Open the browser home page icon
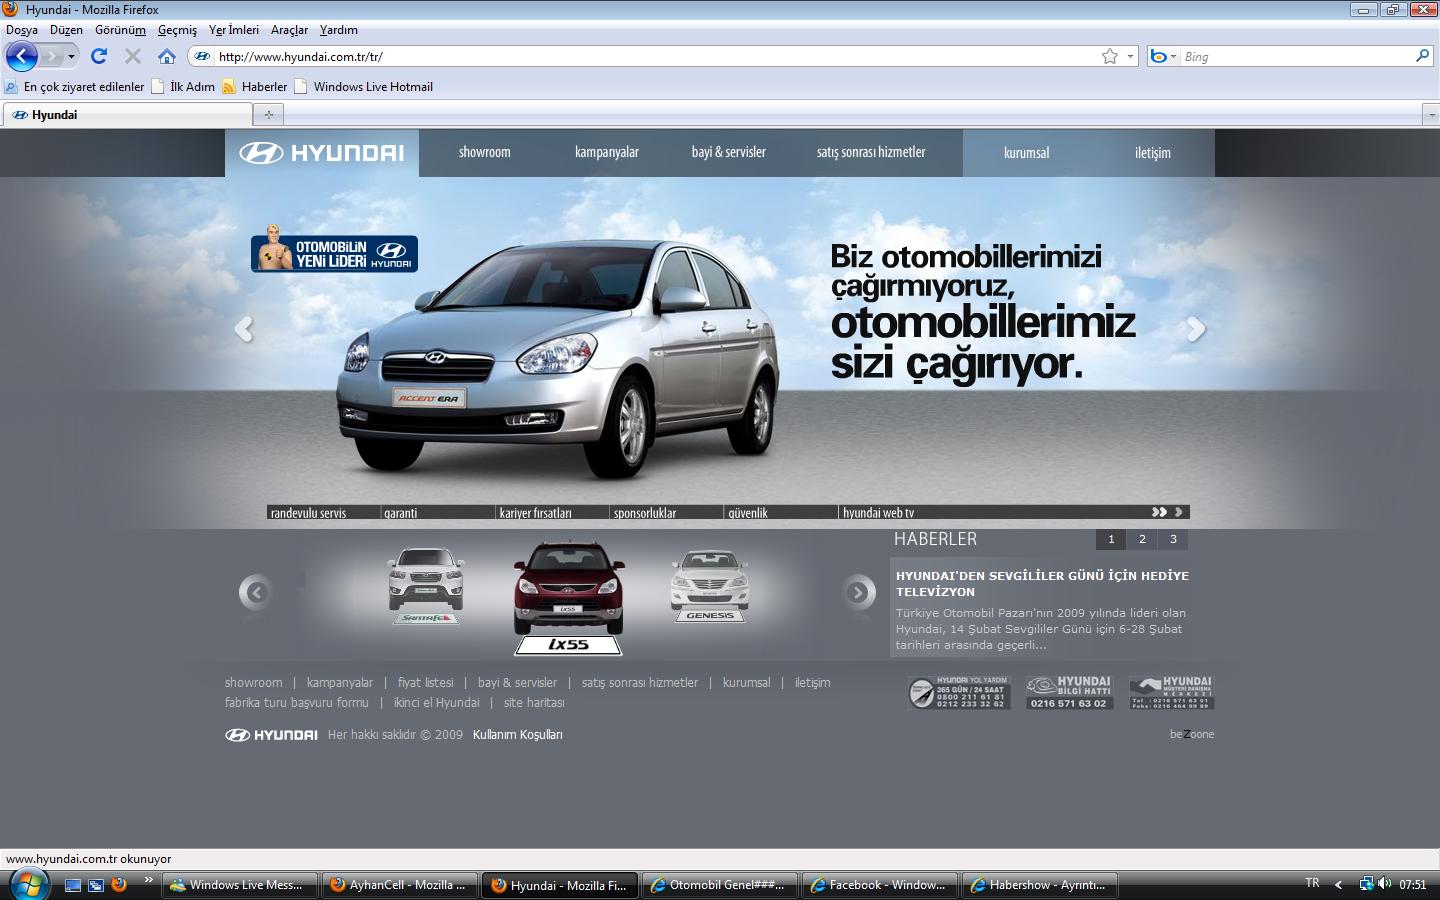 click(x=167, y=56)
